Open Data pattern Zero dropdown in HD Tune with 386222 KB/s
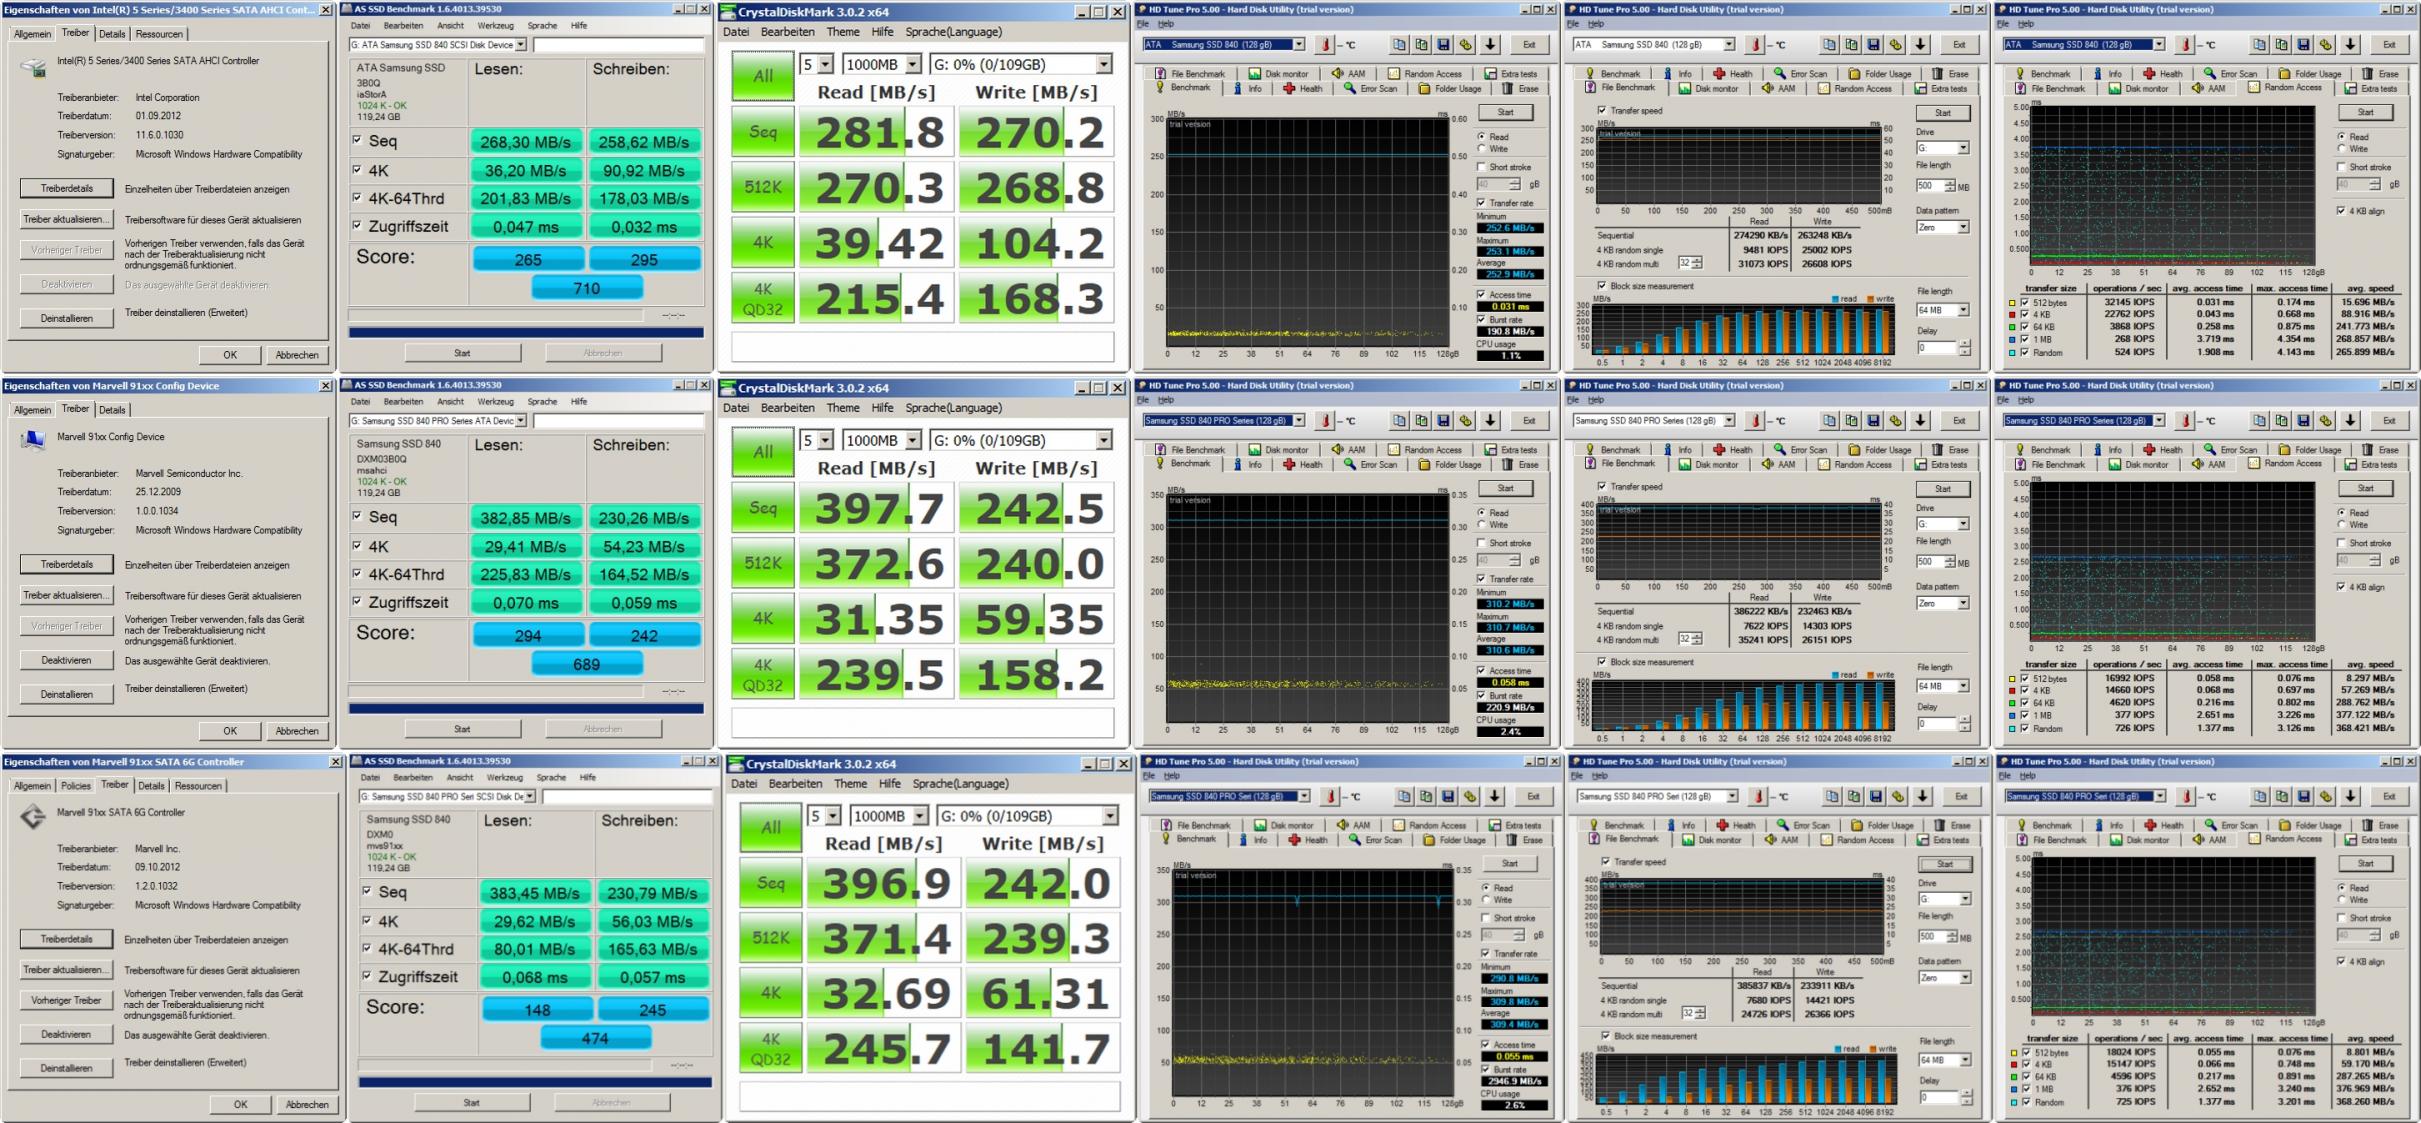 click(x=1963, y=604)
